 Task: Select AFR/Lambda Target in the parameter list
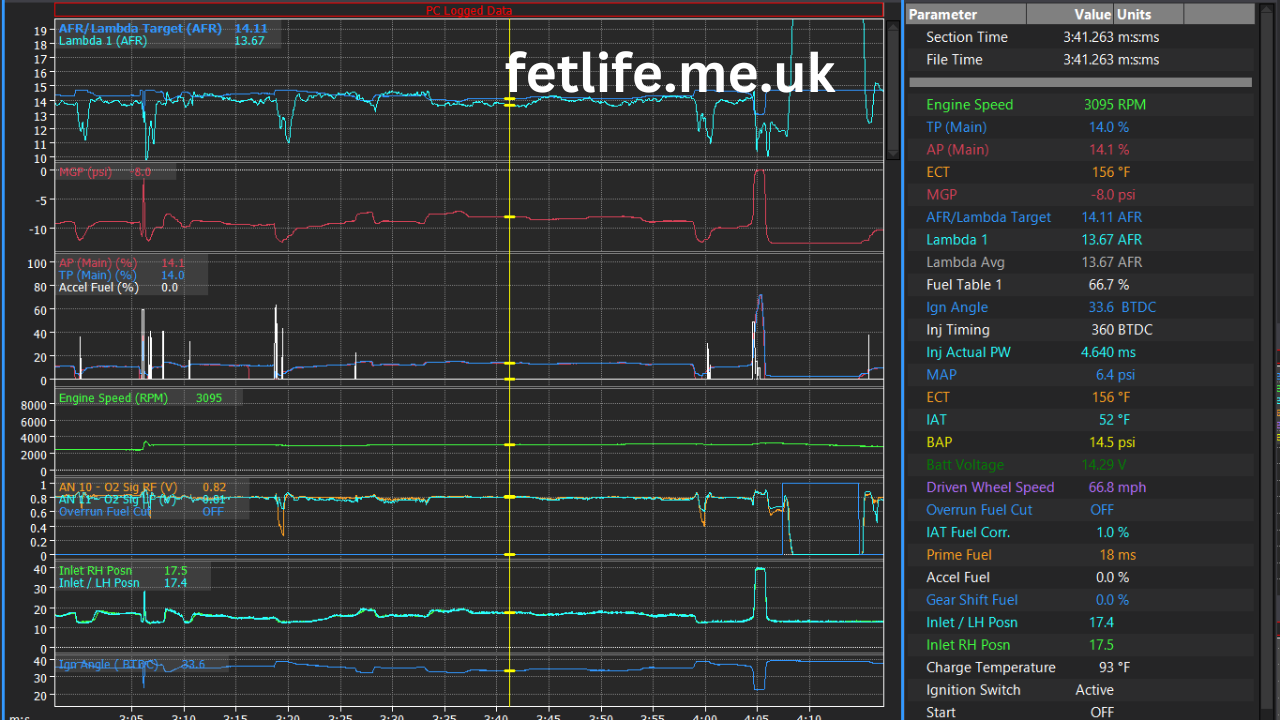pyautogui.click(x=1080, y=217)
